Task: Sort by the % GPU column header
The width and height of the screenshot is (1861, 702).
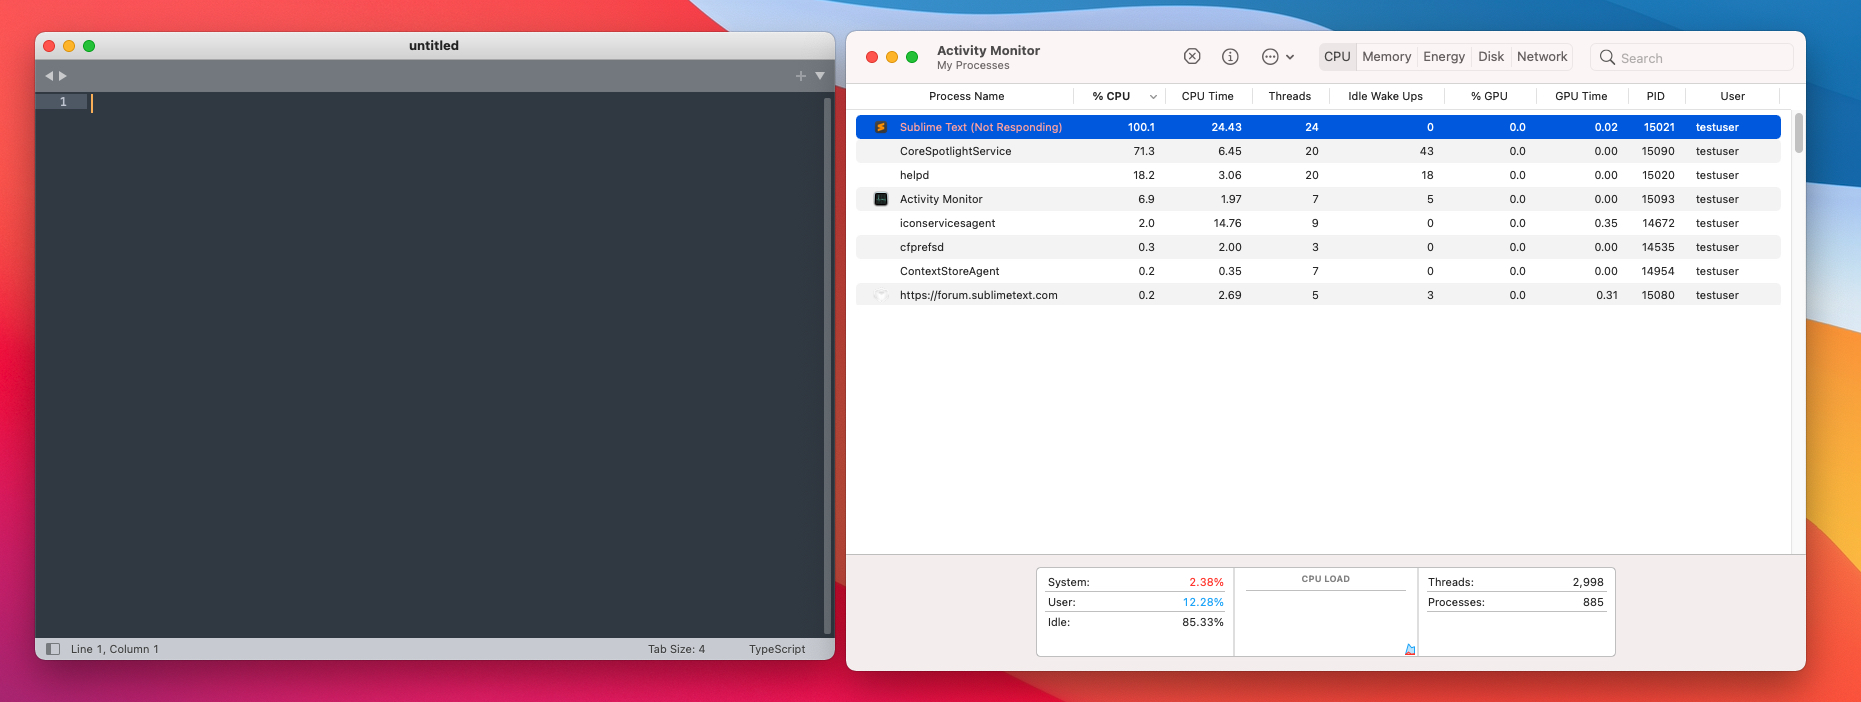Action: point(1489,96)
